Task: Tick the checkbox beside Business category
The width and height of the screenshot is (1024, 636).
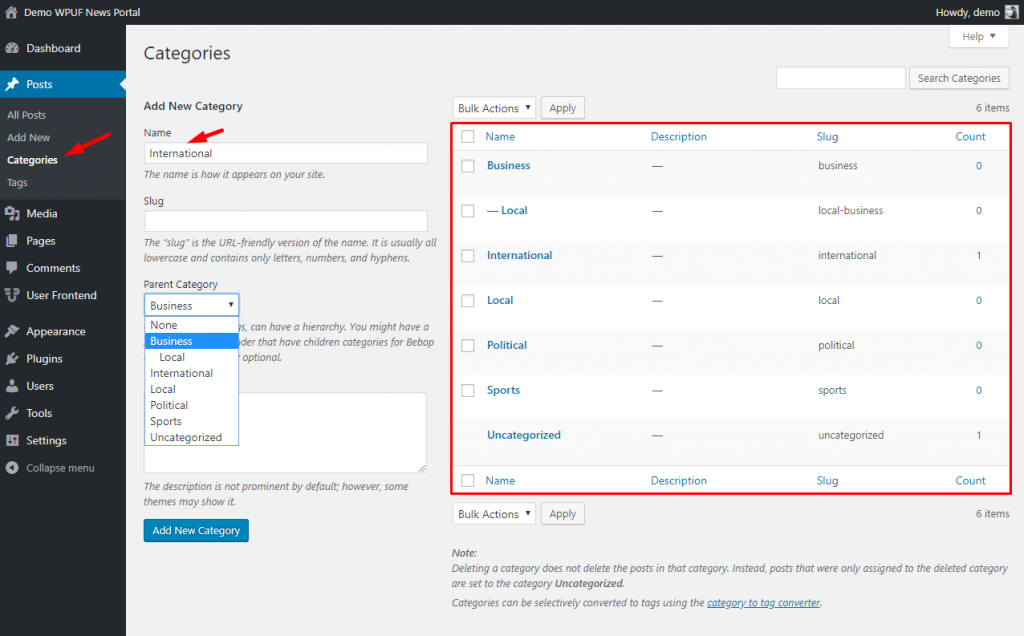Action: [x=467, y=166]
